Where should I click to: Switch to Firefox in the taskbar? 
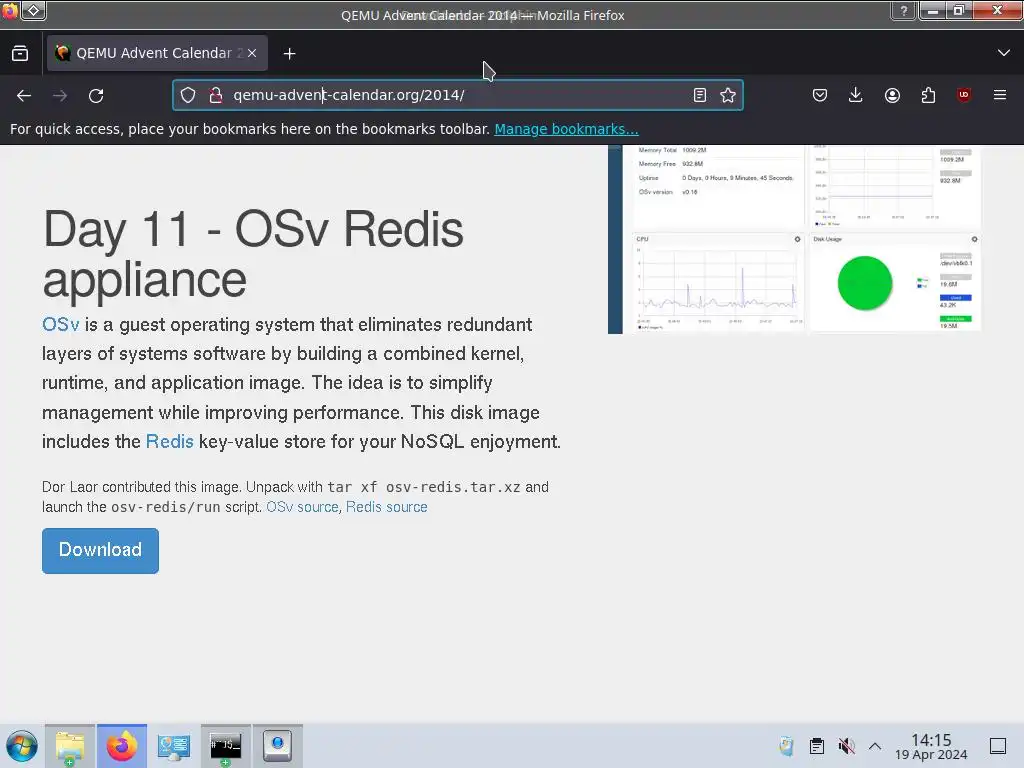point(122,746)
